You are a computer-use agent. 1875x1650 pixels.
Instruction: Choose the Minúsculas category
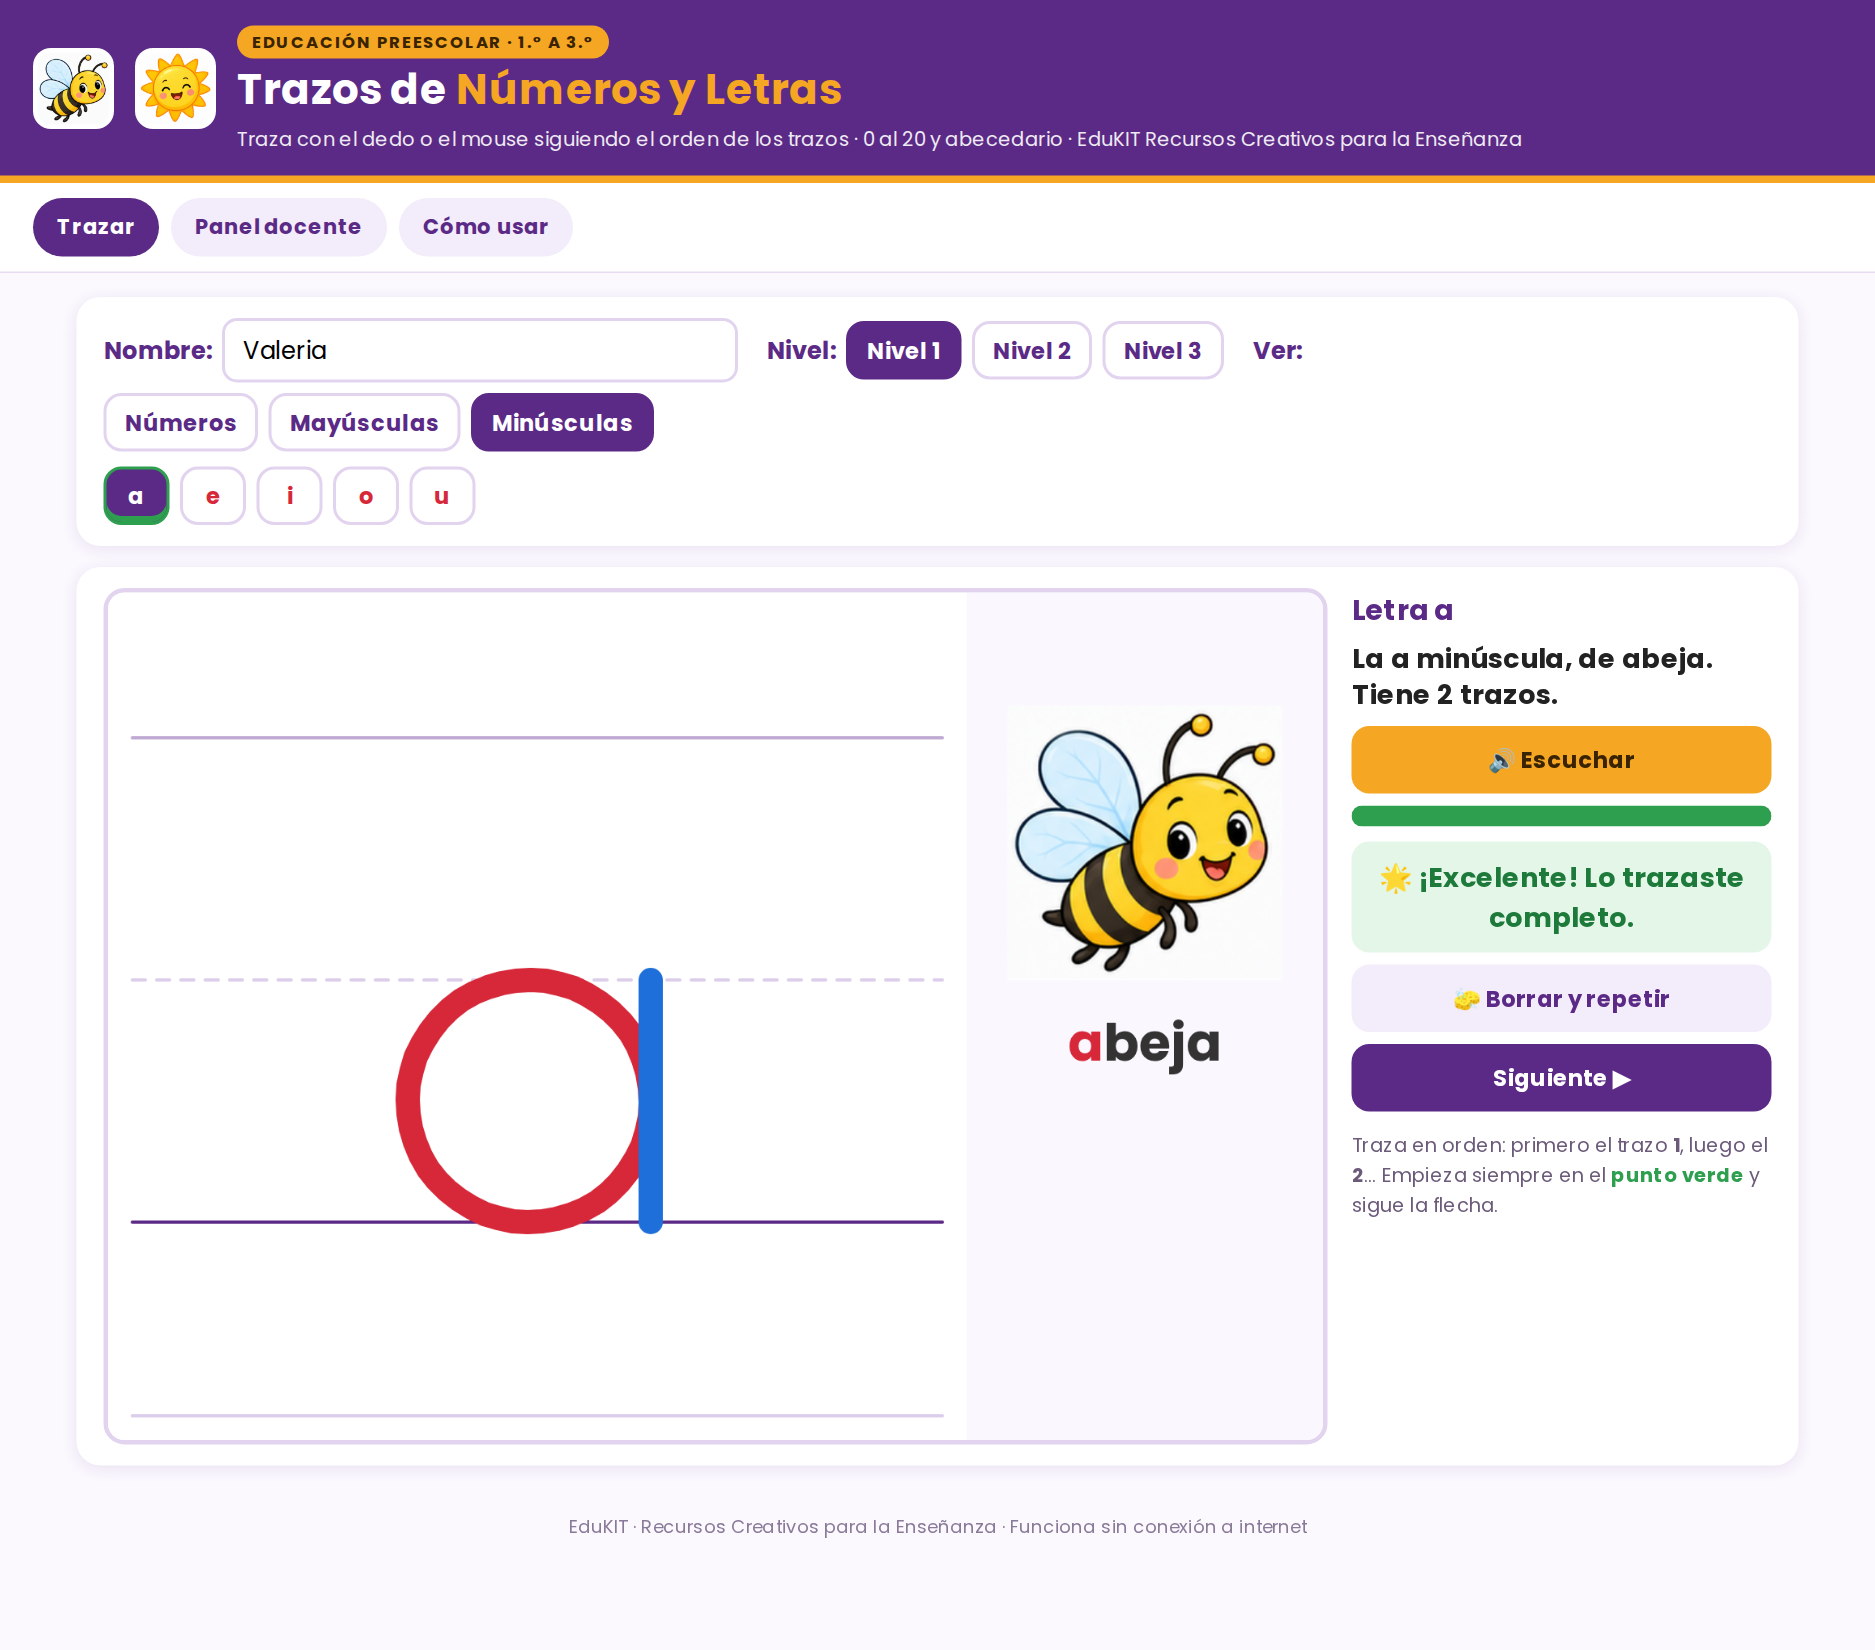[x=562, y=422]
